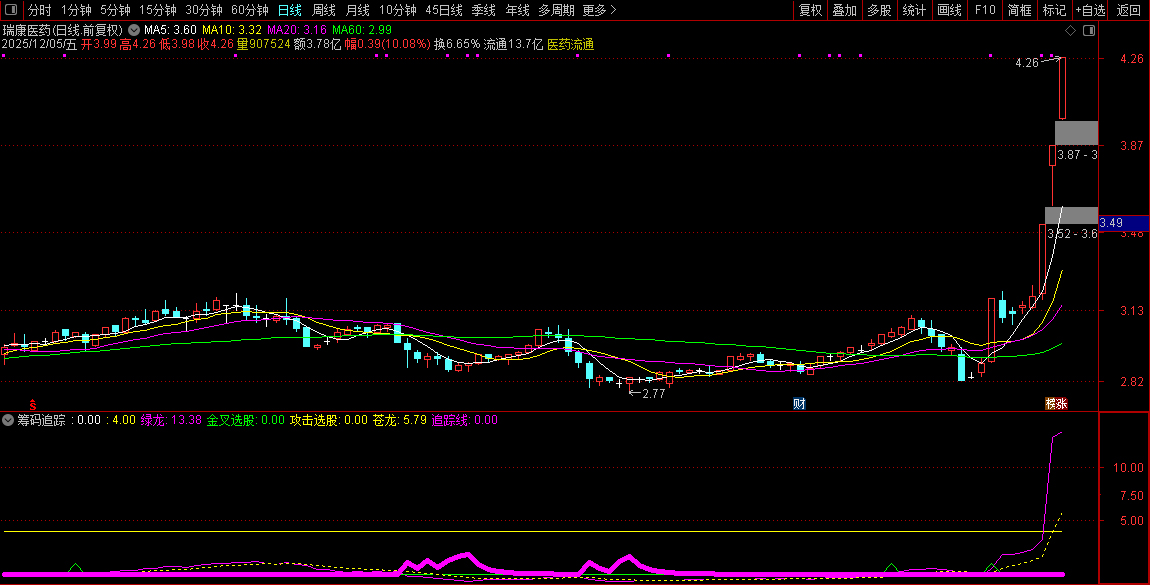Click the 简框 simple frame button

pyautogui.click(x=1019, y=10)
